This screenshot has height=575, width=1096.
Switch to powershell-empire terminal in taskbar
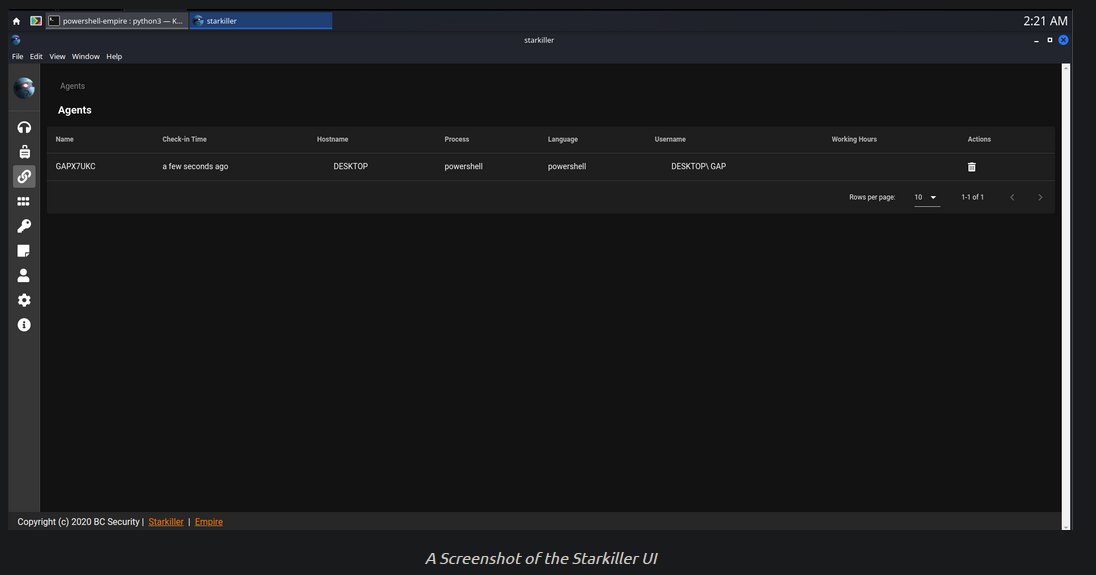(x=117, y=21)
